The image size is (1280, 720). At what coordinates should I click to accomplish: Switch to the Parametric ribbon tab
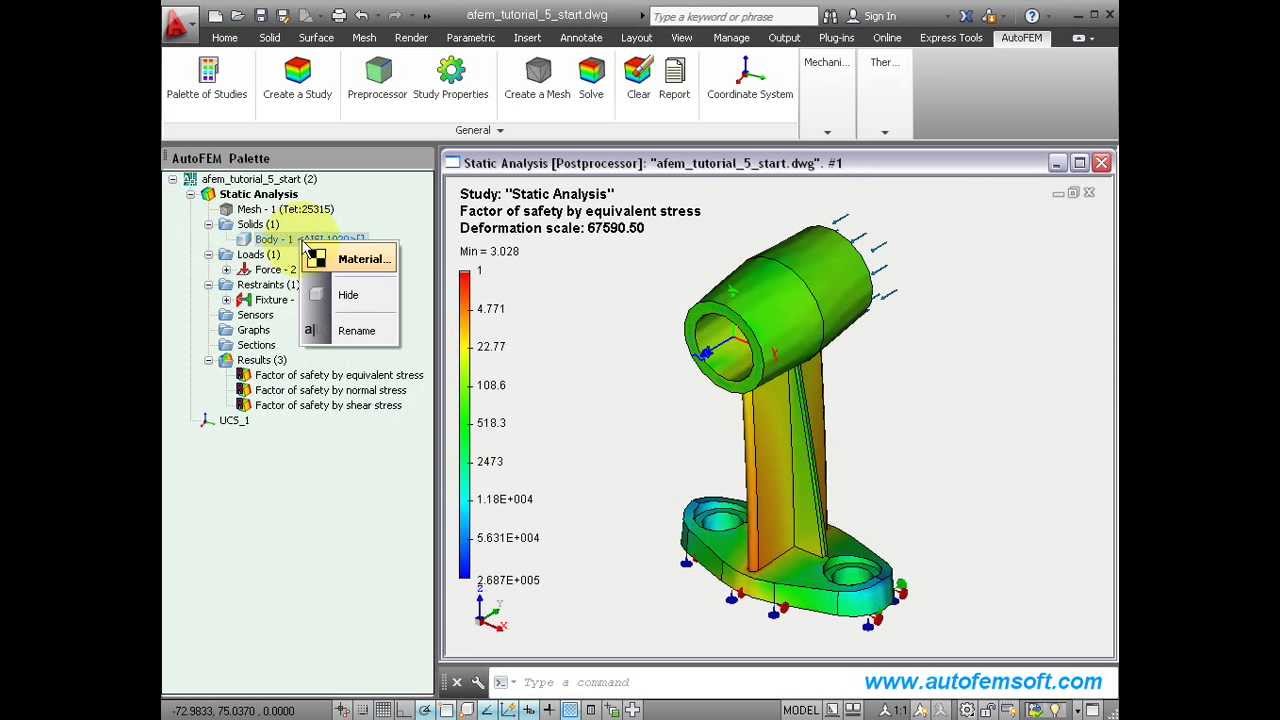[470, 38]
